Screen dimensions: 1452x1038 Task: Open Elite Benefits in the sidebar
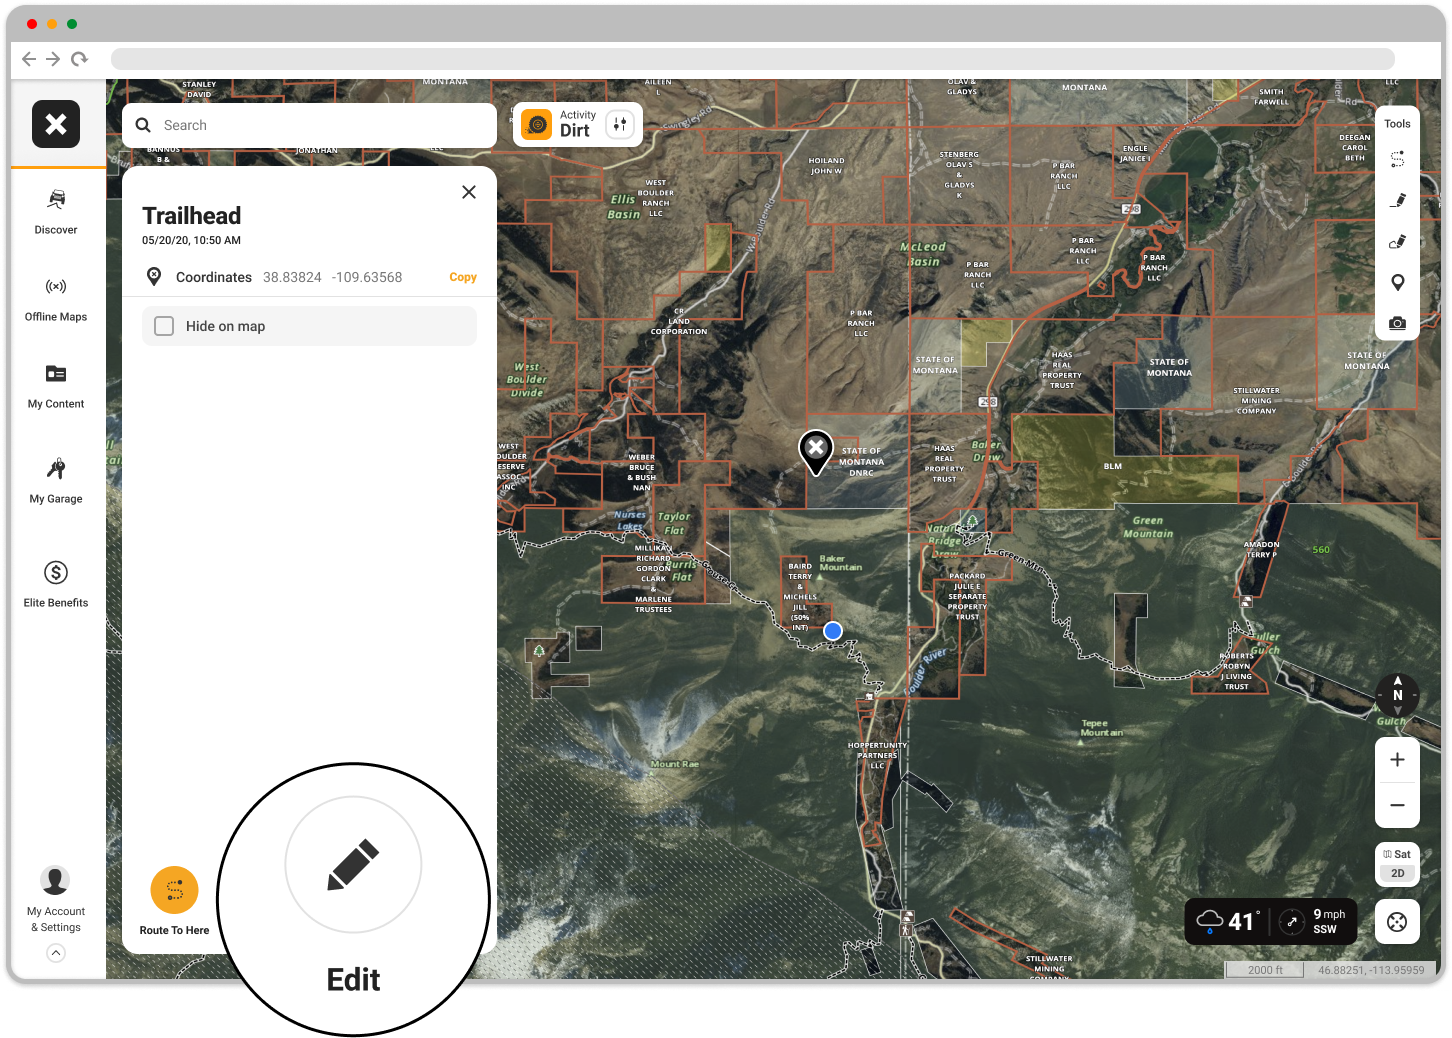pyautogui.click(x=56, y=585)
